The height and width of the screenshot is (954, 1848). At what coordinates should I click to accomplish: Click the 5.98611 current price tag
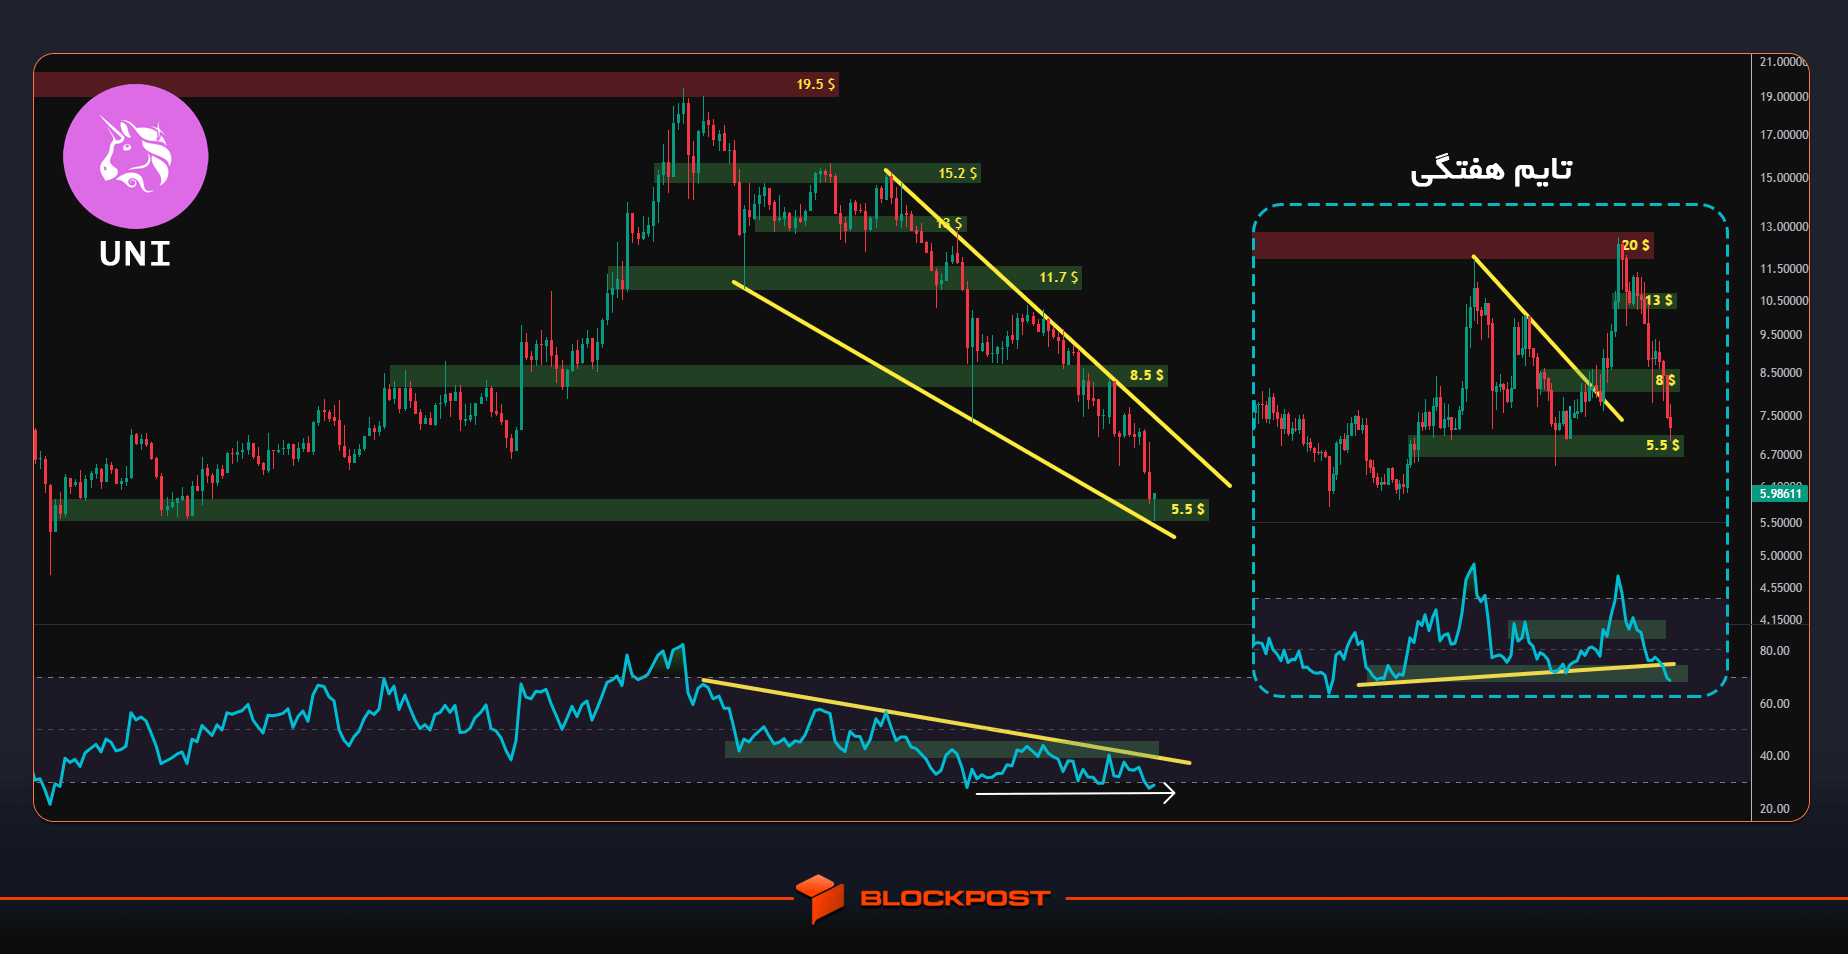click(x=1780, y=493)
